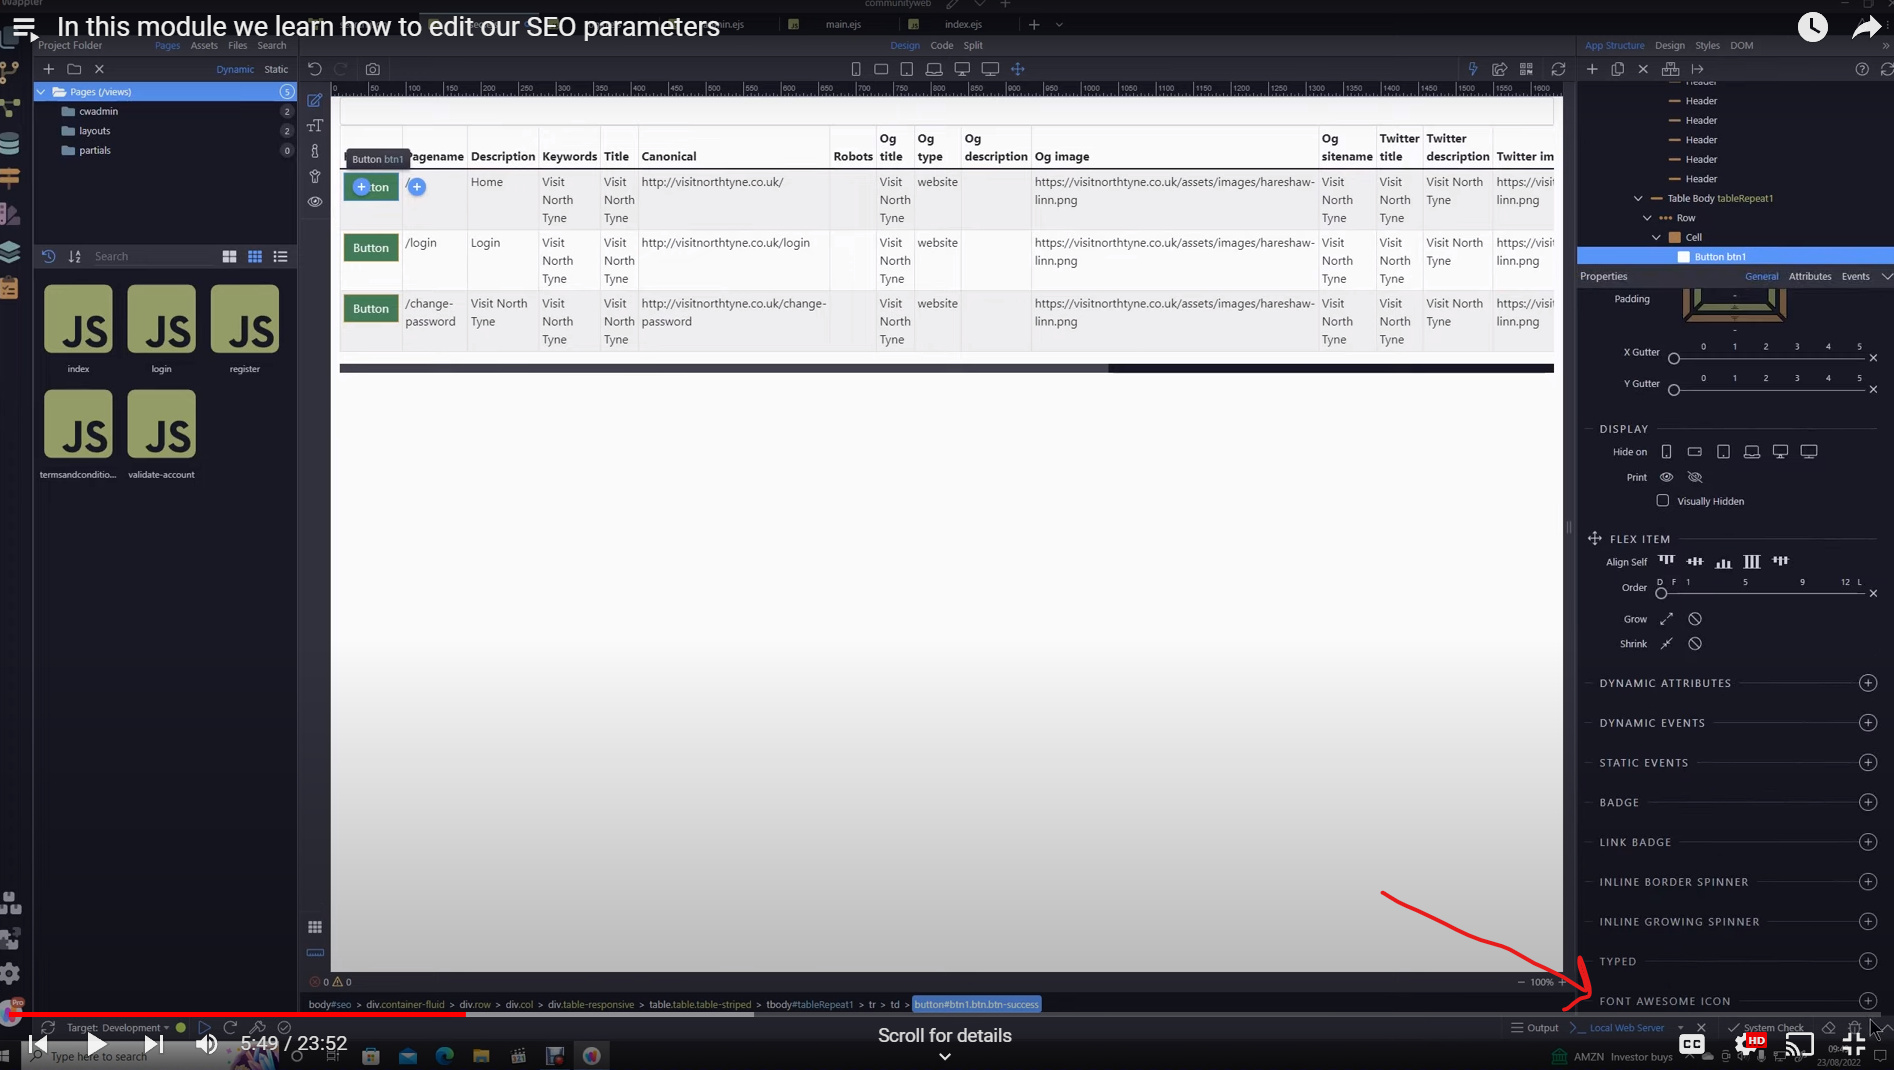Viewport: 1894px width, 1070px height.
Task: Open the Assets tab in Project Folder
Action: [x=204, y=45]
